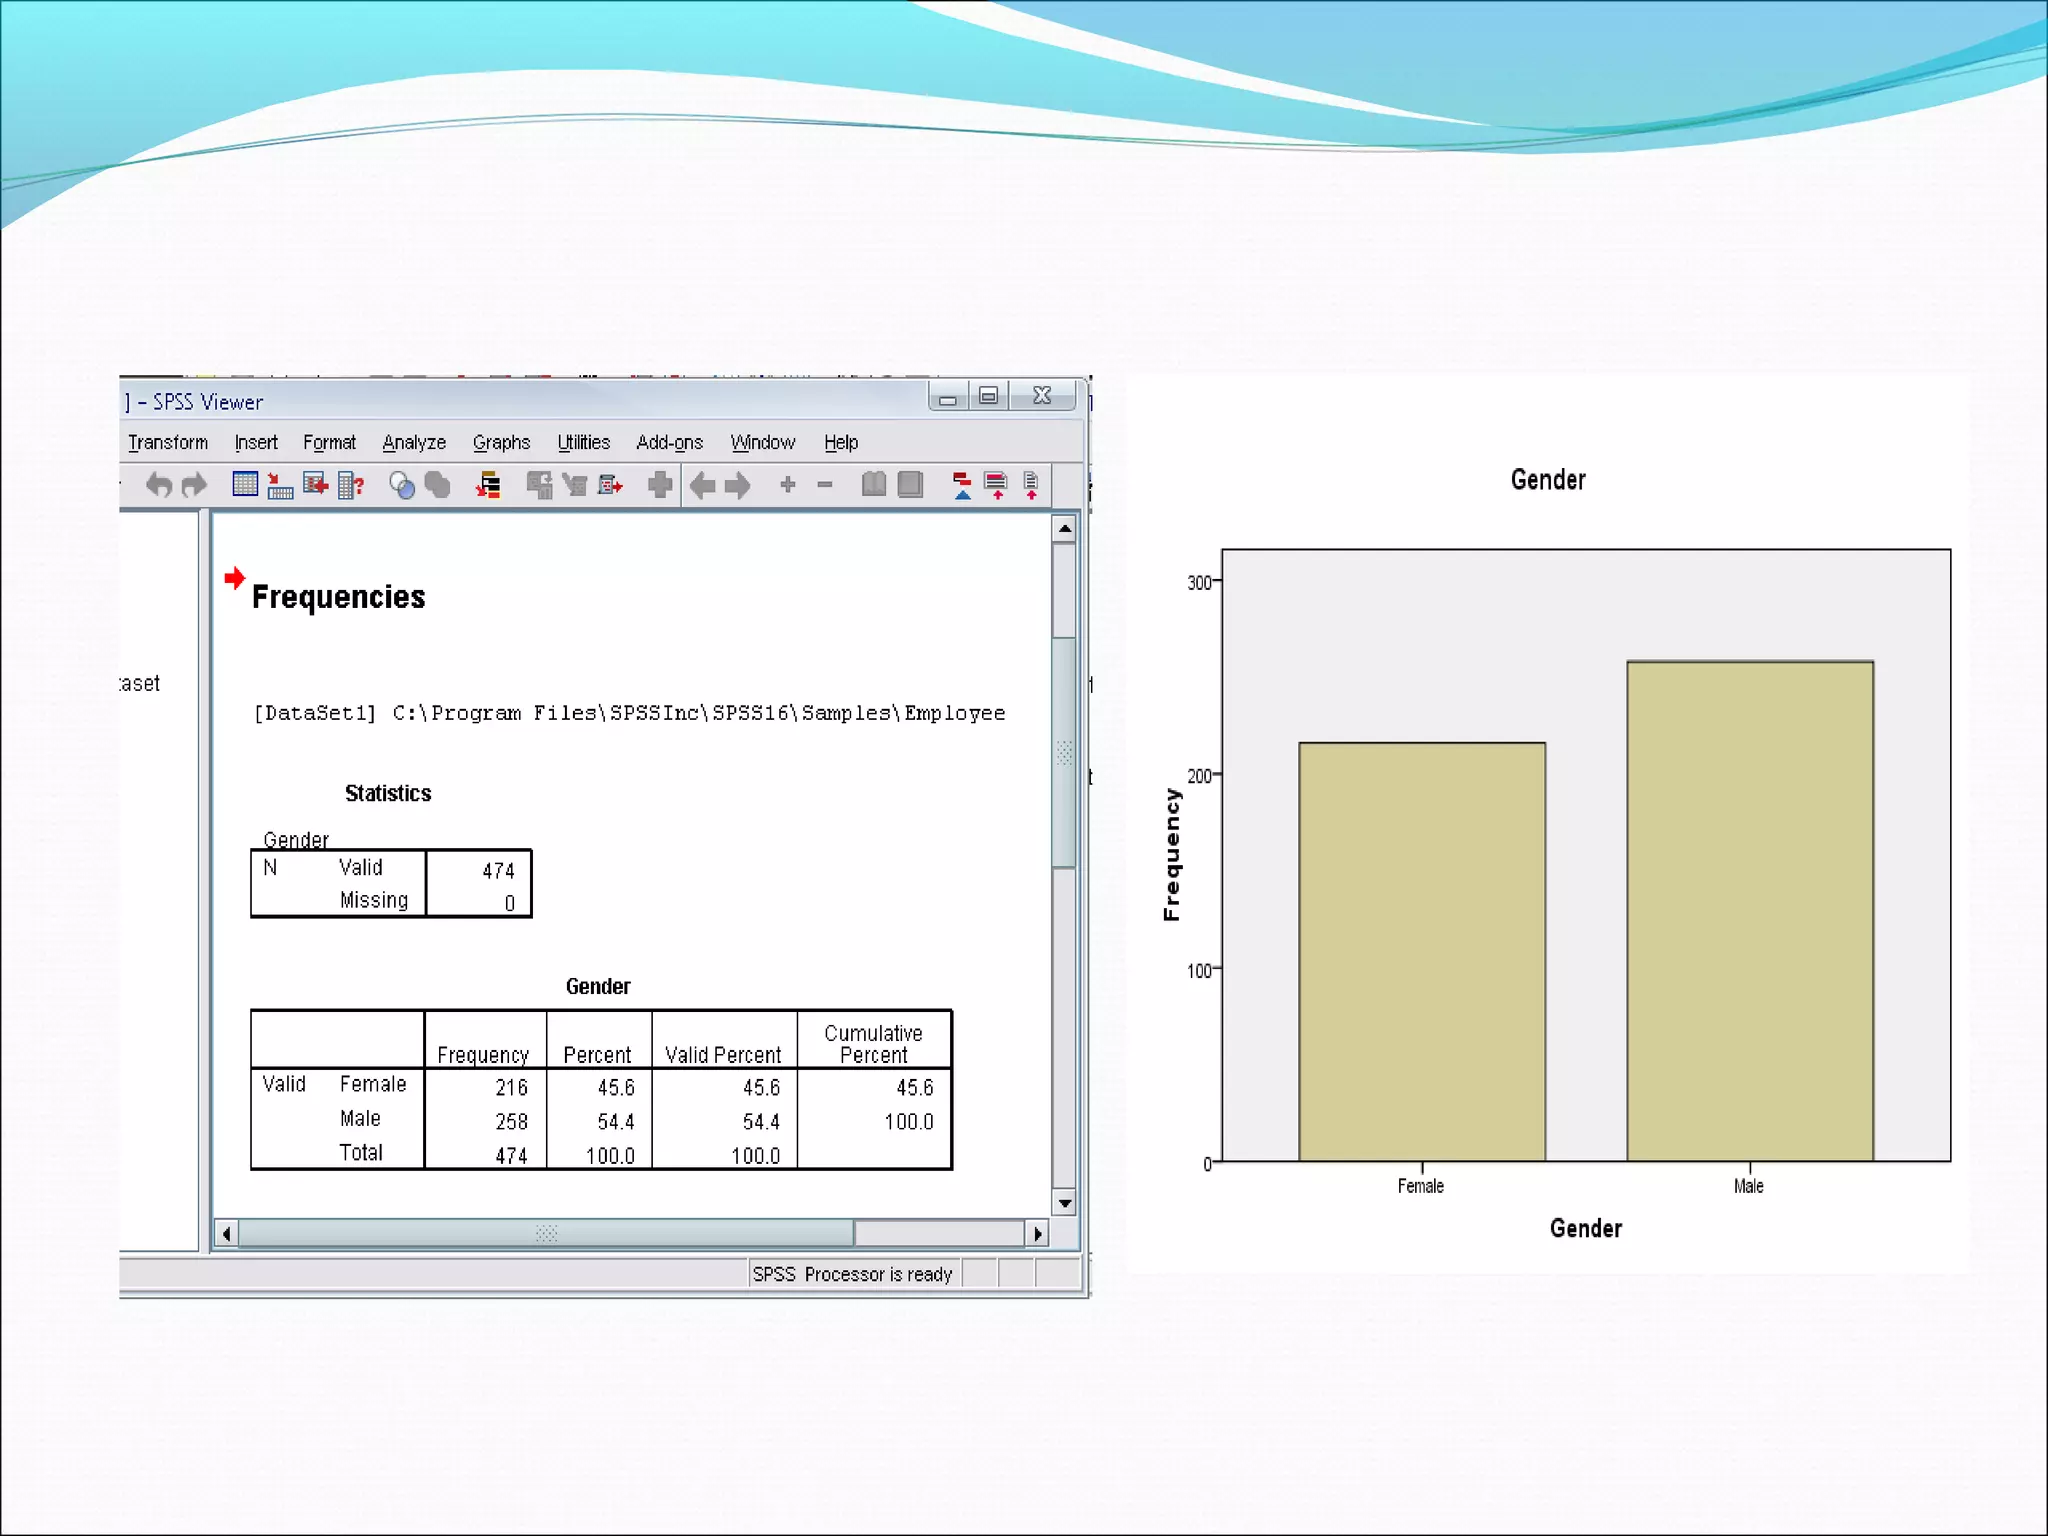Expand outline item with plus icon

788,485
